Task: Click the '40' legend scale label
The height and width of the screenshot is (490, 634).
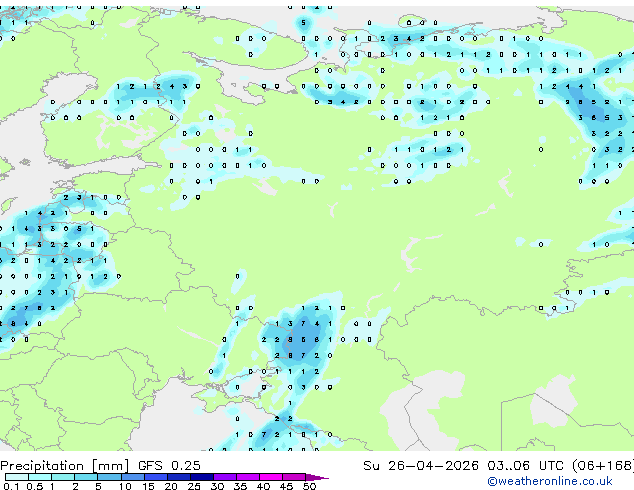Action: [x=264, y=486]
